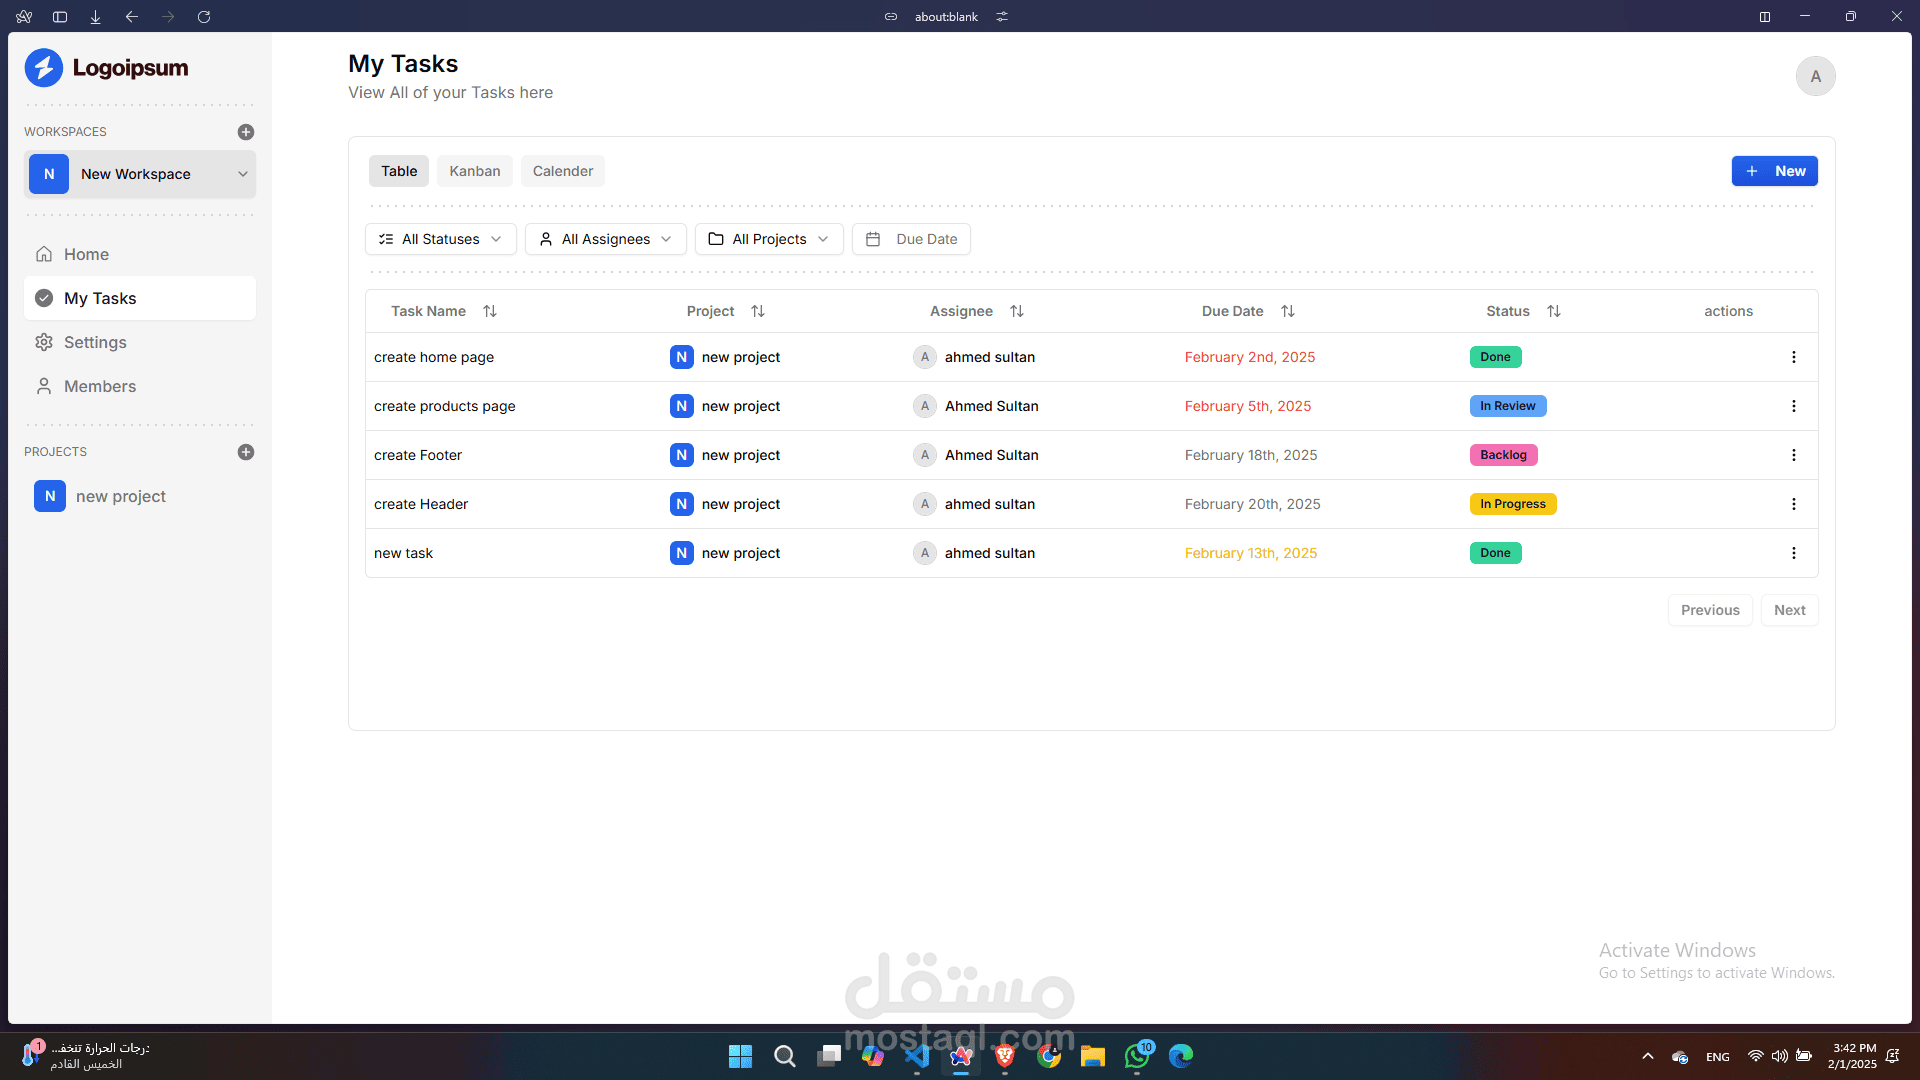
Task: Click the In Review status badge
Action: [1507, 406]
